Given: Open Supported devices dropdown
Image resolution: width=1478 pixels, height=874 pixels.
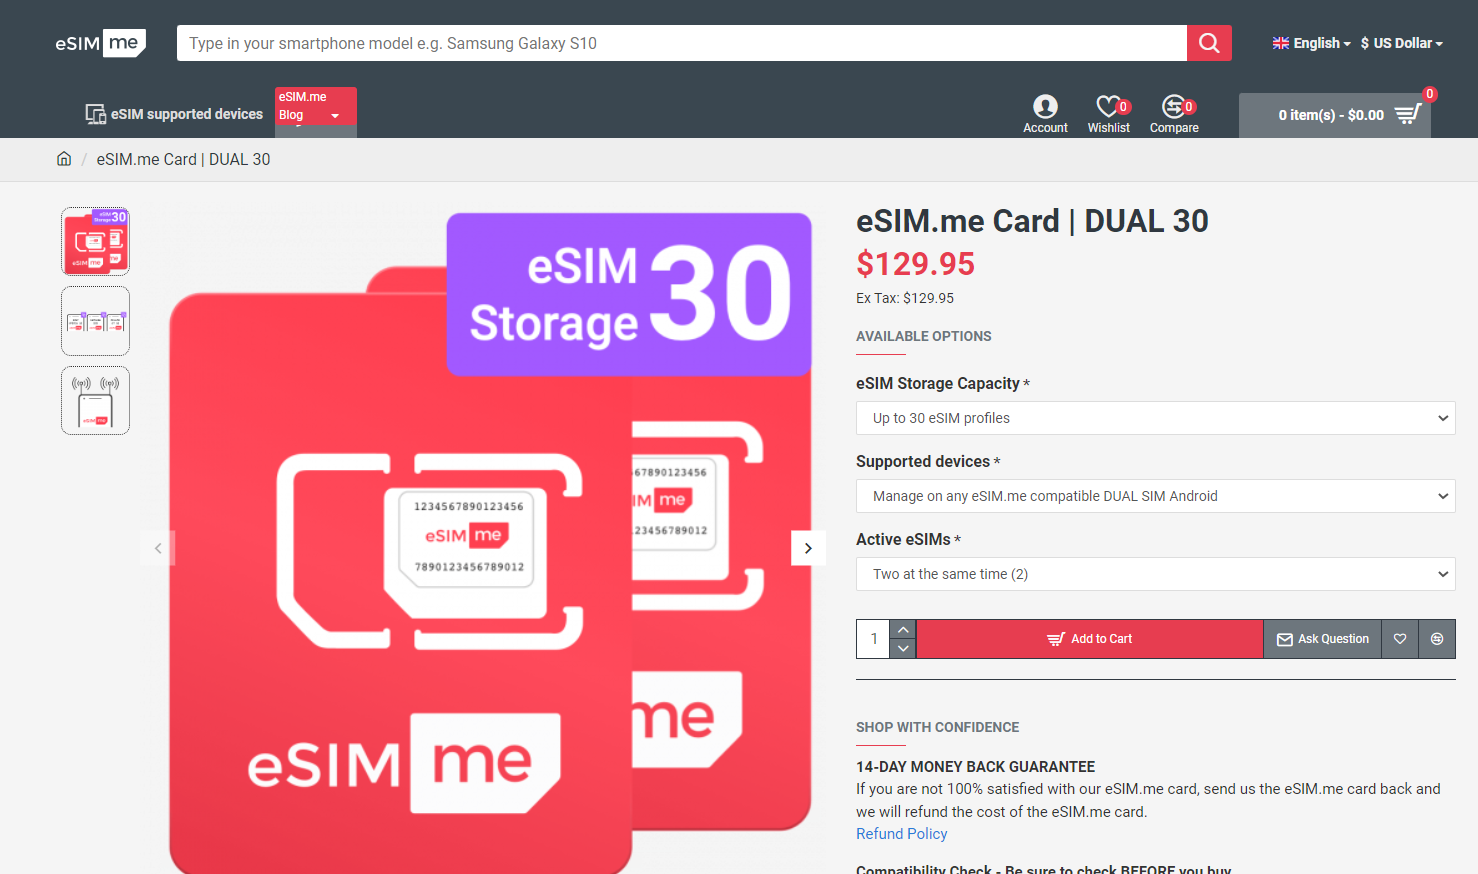Looking at the screenshot, I should [1155, 496].
